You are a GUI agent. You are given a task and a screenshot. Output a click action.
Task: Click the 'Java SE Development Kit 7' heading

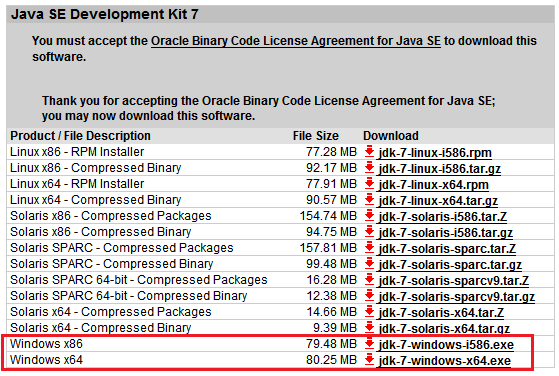[105, 15]
